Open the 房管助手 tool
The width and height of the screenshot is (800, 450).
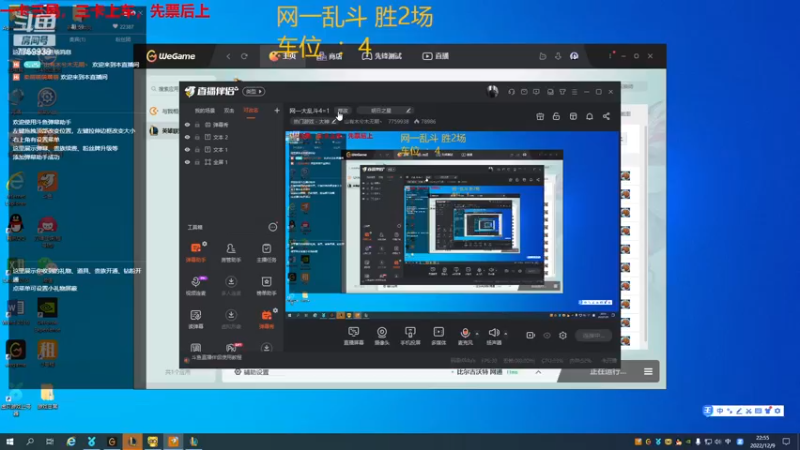click(x=231, y=252)
